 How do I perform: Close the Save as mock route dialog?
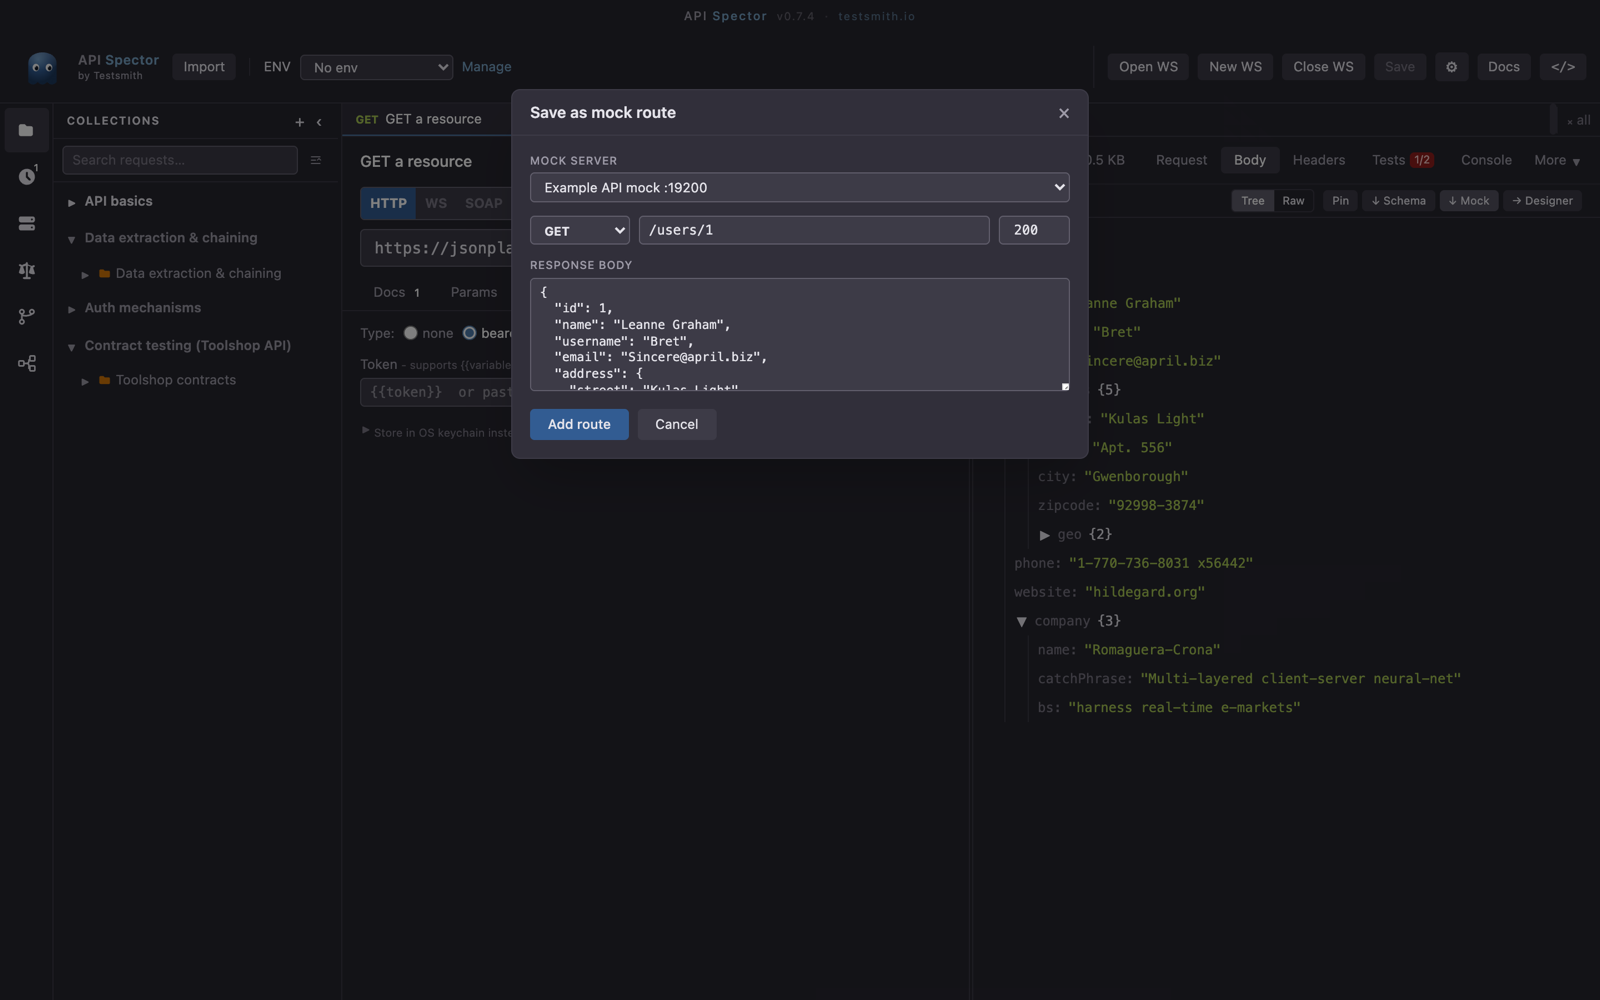(1064, 113)
